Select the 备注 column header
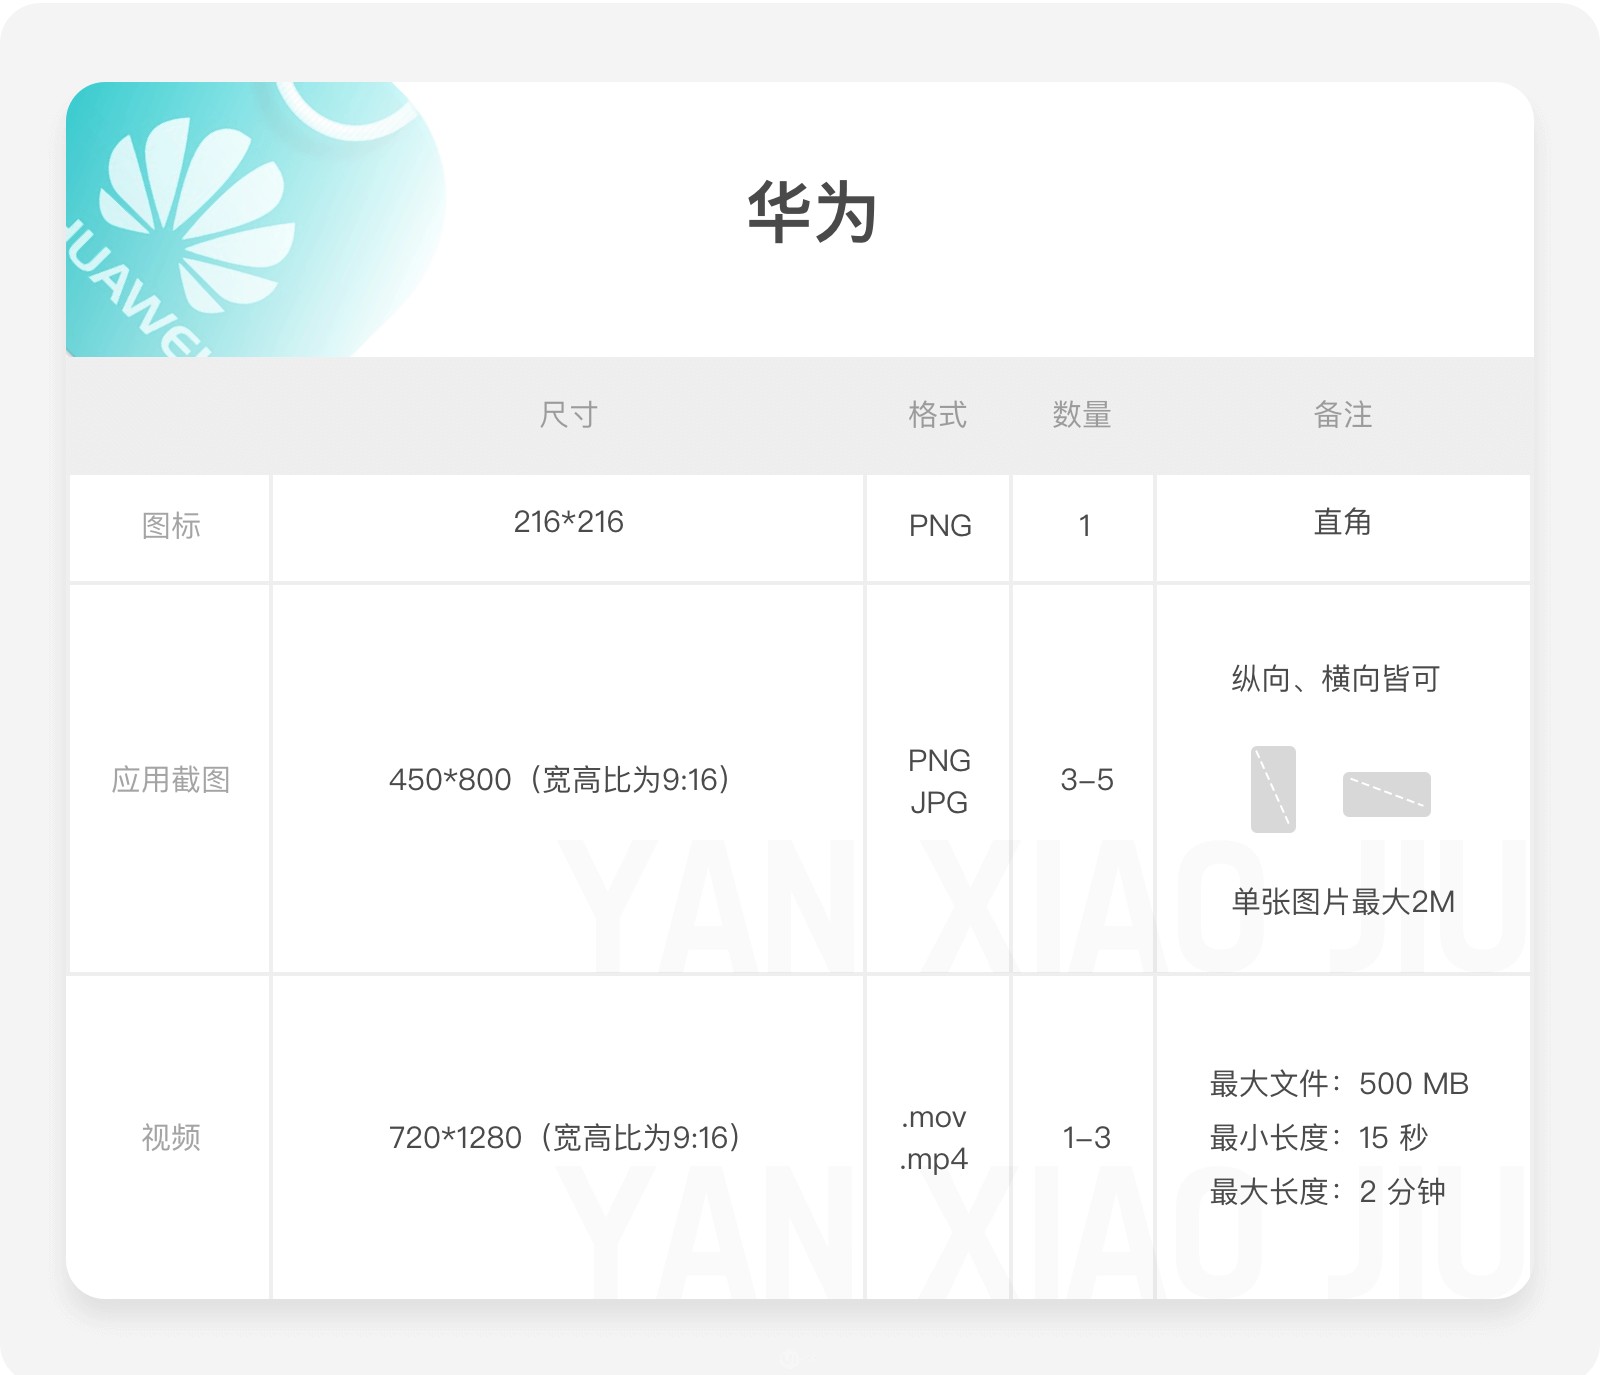 [1343, 415]
